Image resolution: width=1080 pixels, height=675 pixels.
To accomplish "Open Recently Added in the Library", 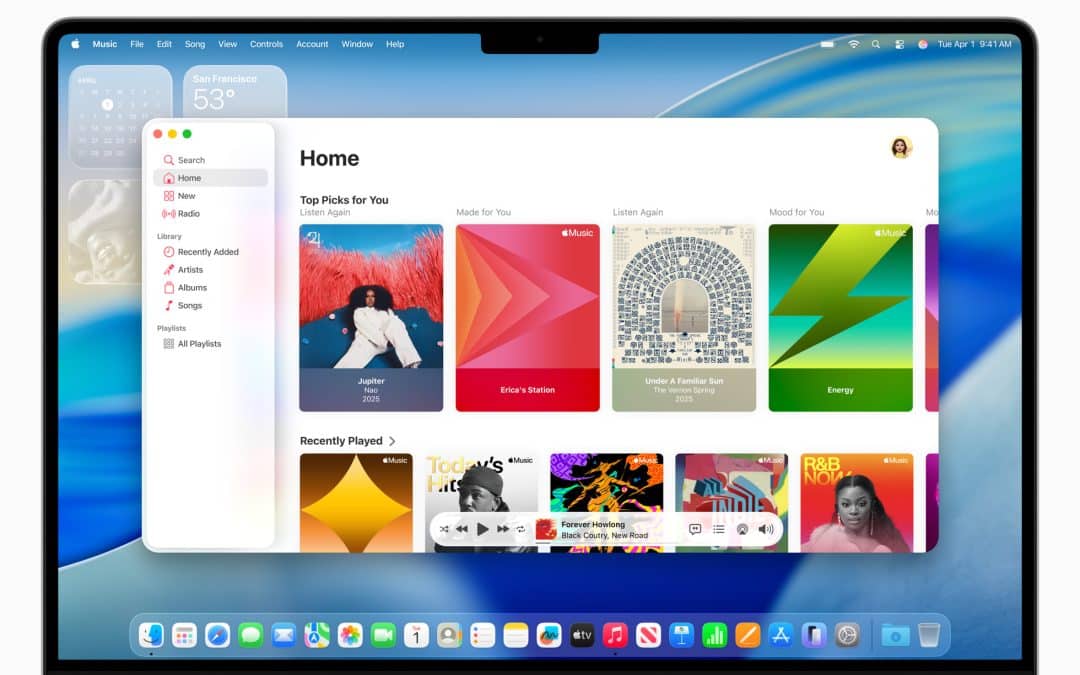I will coord(211,251).
